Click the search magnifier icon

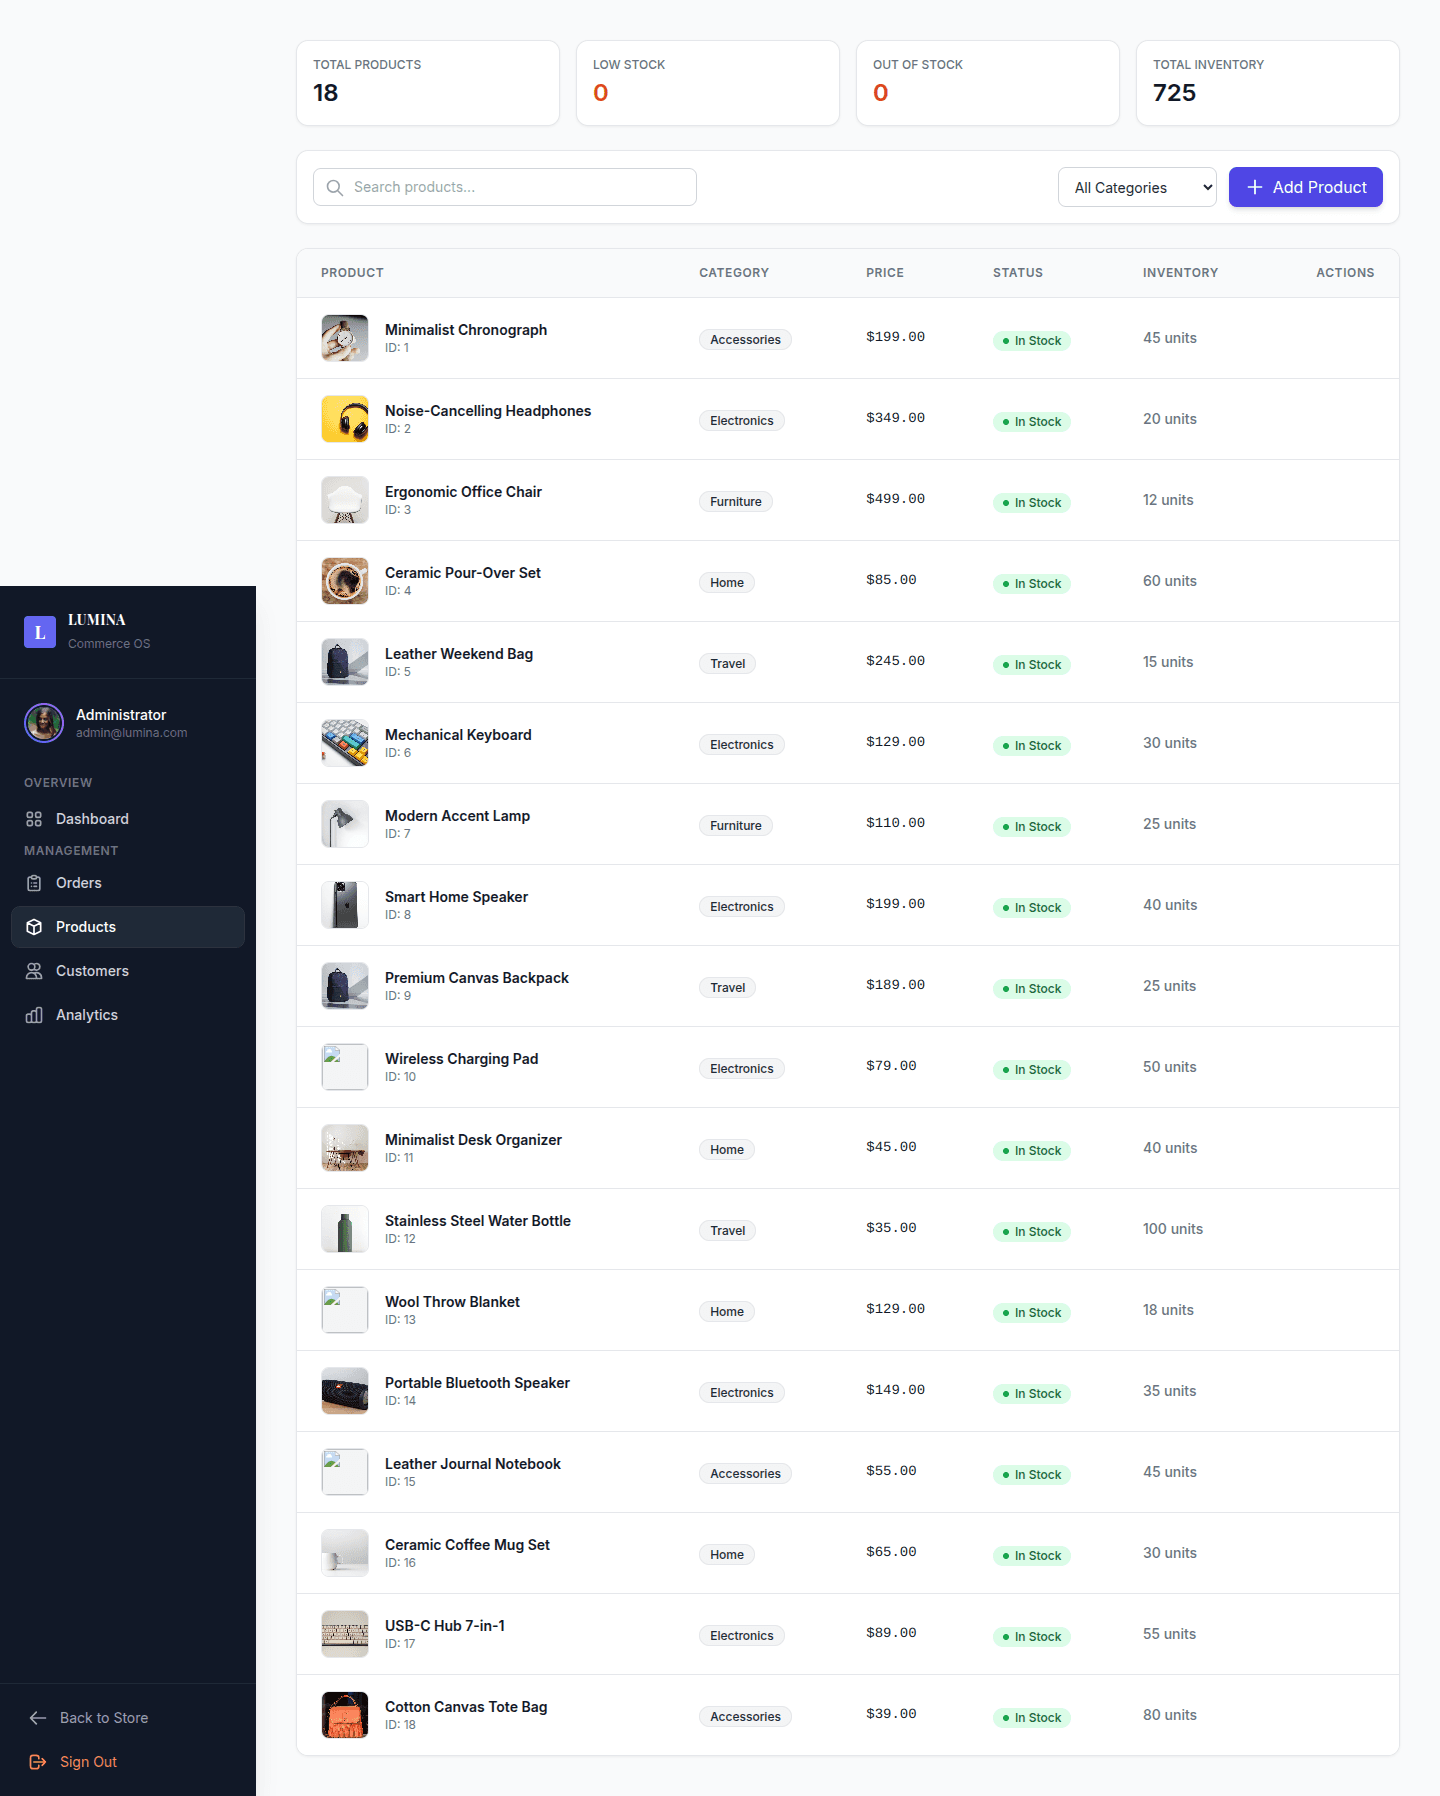[335, 188]
